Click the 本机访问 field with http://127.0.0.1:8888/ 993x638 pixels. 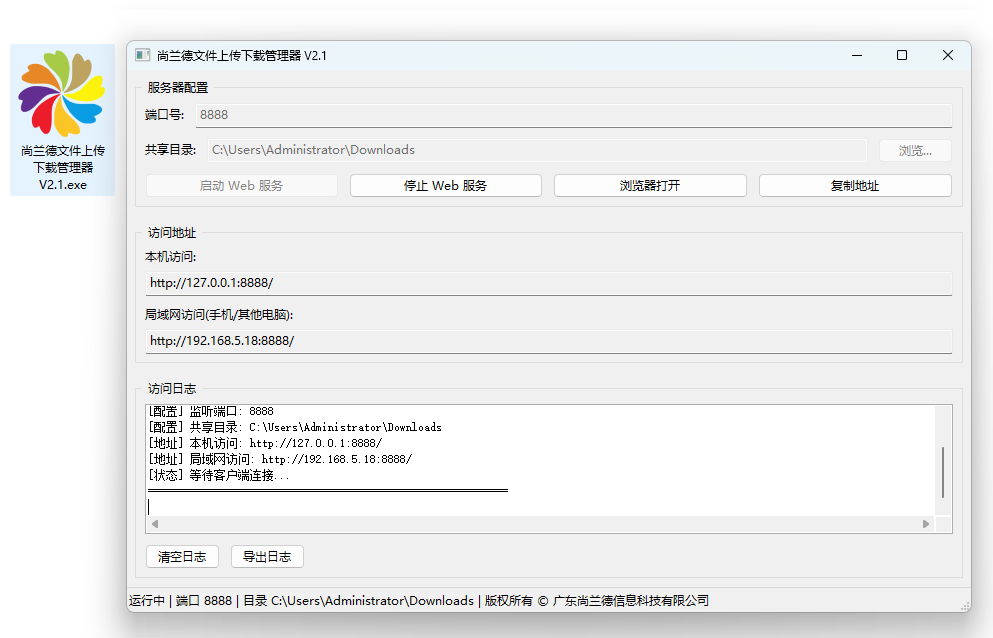click(549, 283)
